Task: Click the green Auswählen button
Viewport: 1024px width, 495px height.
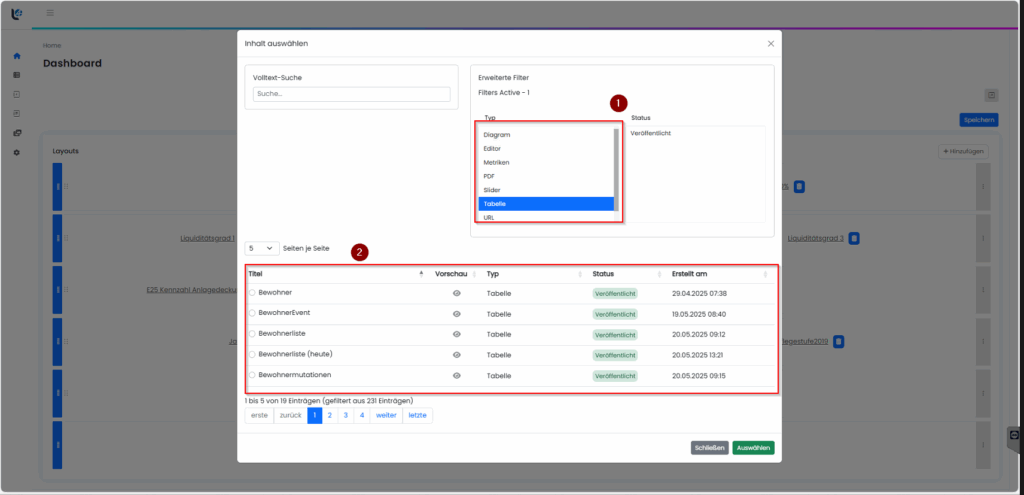Action: click(x=753, y=448)
